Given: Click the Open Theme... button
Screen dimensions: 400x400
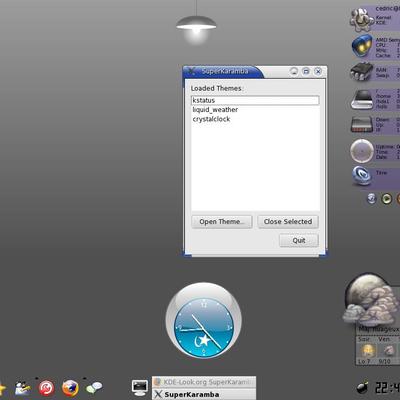Looking at the screenshot, I should [222, 222].
